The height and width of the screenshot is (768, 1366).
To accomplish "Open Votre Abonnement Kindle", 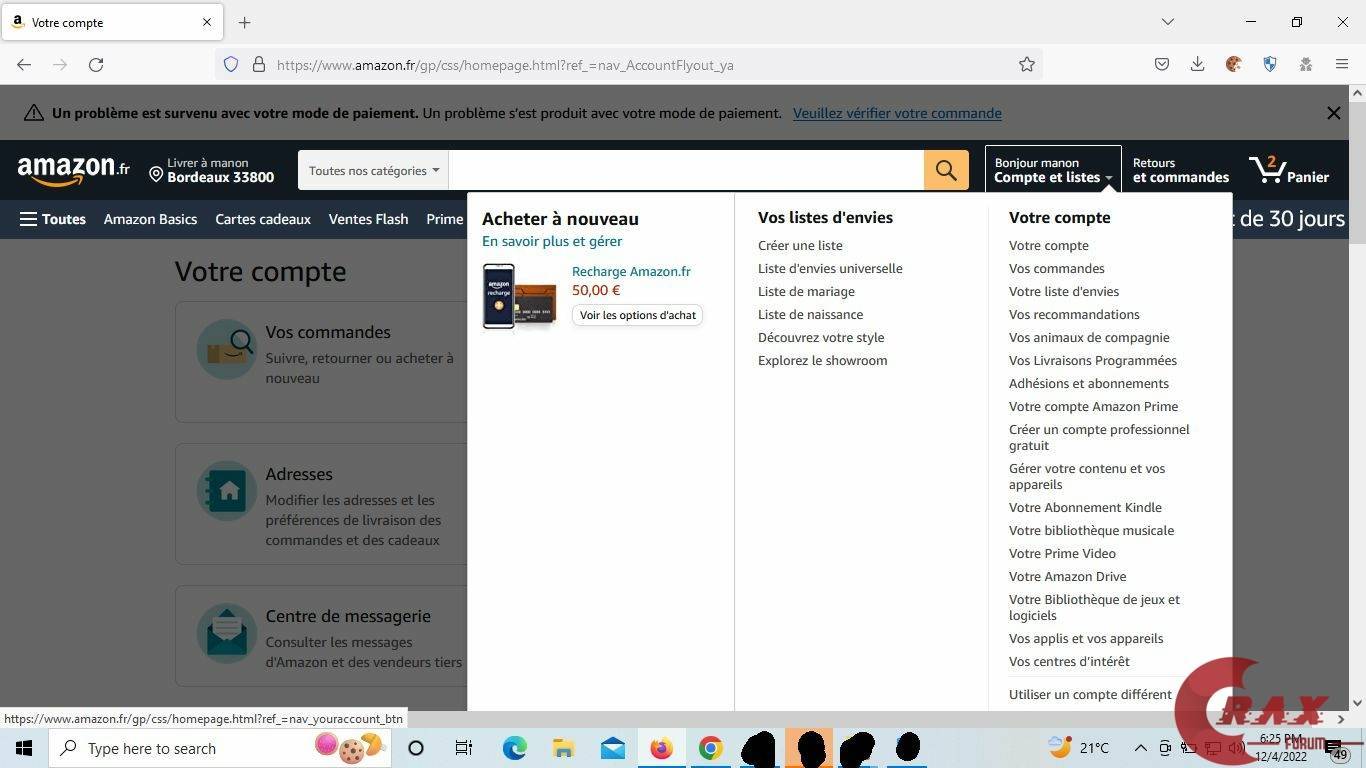I will click(1085, 507).
